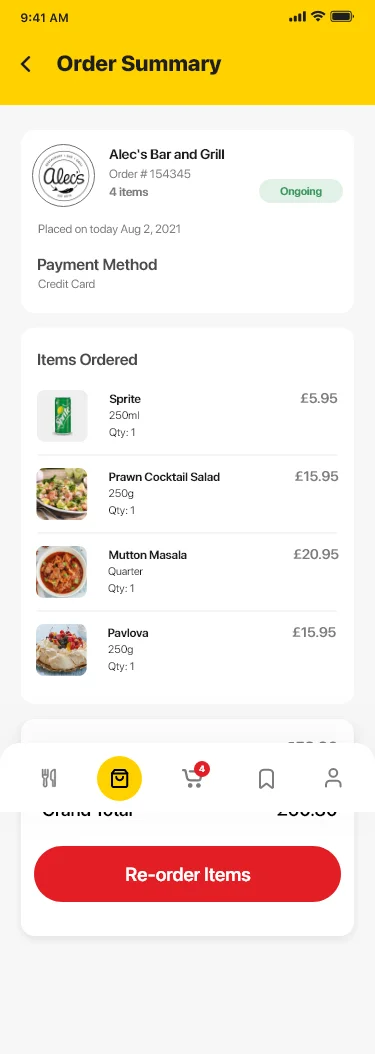Image resolution: width=375 pixels, height=1054 pixels.
Task: Tap the red cart badge showing 4
Action: tap(202, 768)
